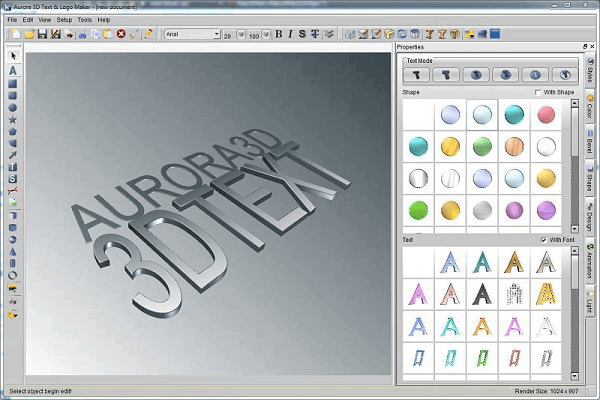This screenshot has width=600, height=400.
Task: Open the Arial font dropdown
Action: (x=217, y=34)
